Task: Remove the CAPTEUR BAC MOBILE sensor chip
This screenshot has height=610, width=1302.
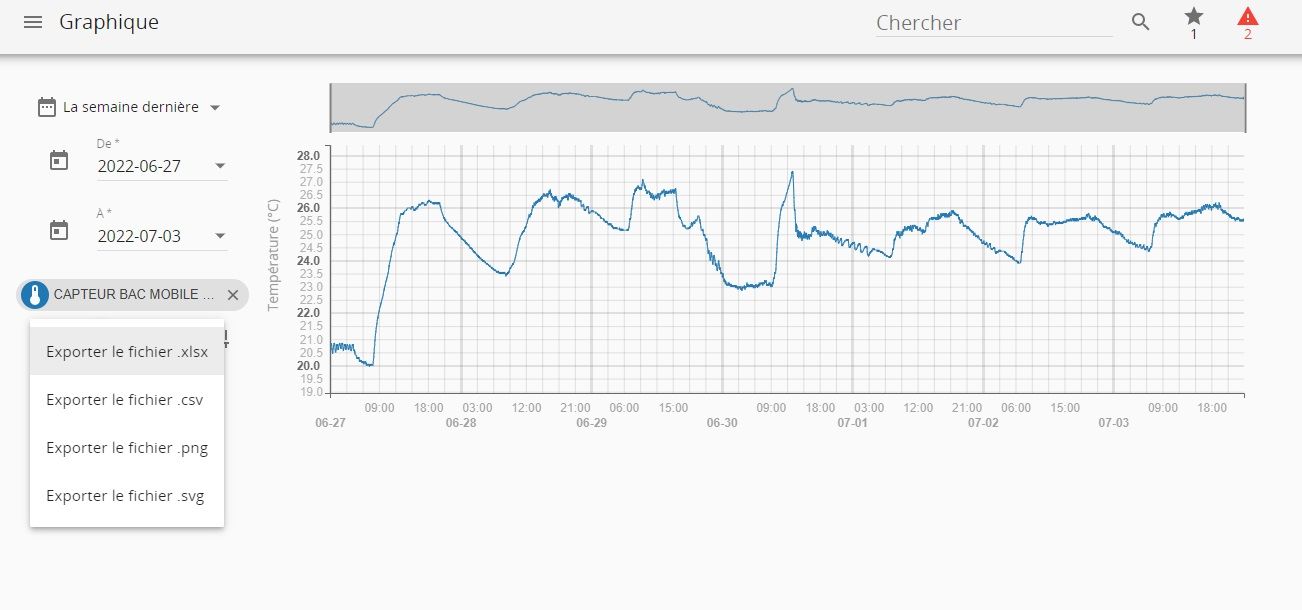Action: tap(233, 295)
